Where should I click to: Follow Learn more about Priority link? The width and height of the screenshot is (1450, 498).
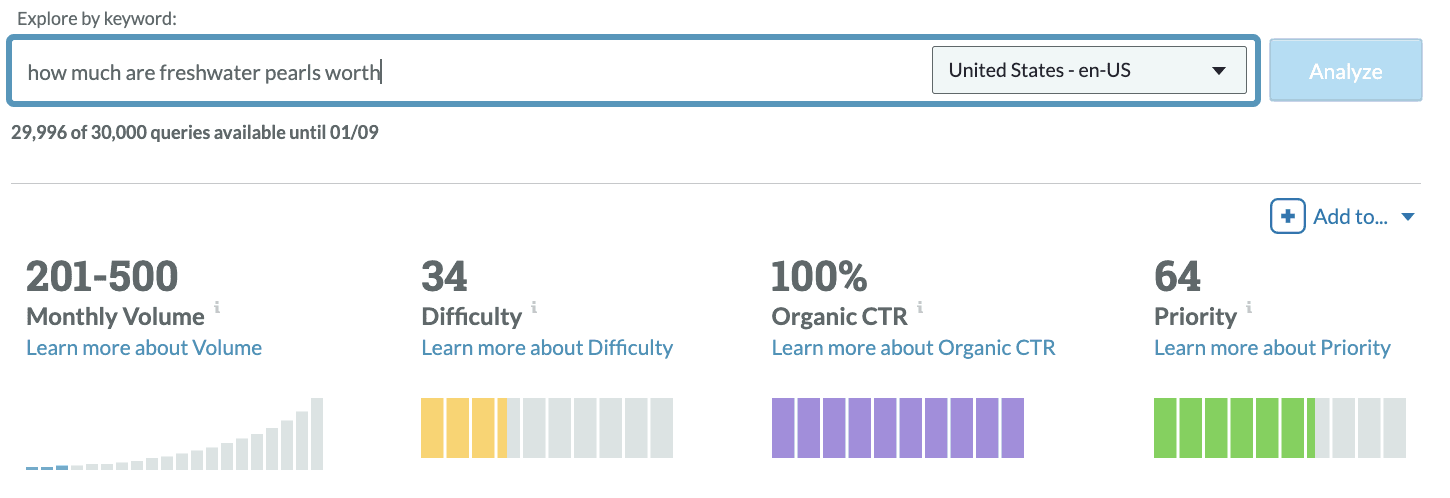(x=1272, y=348)
